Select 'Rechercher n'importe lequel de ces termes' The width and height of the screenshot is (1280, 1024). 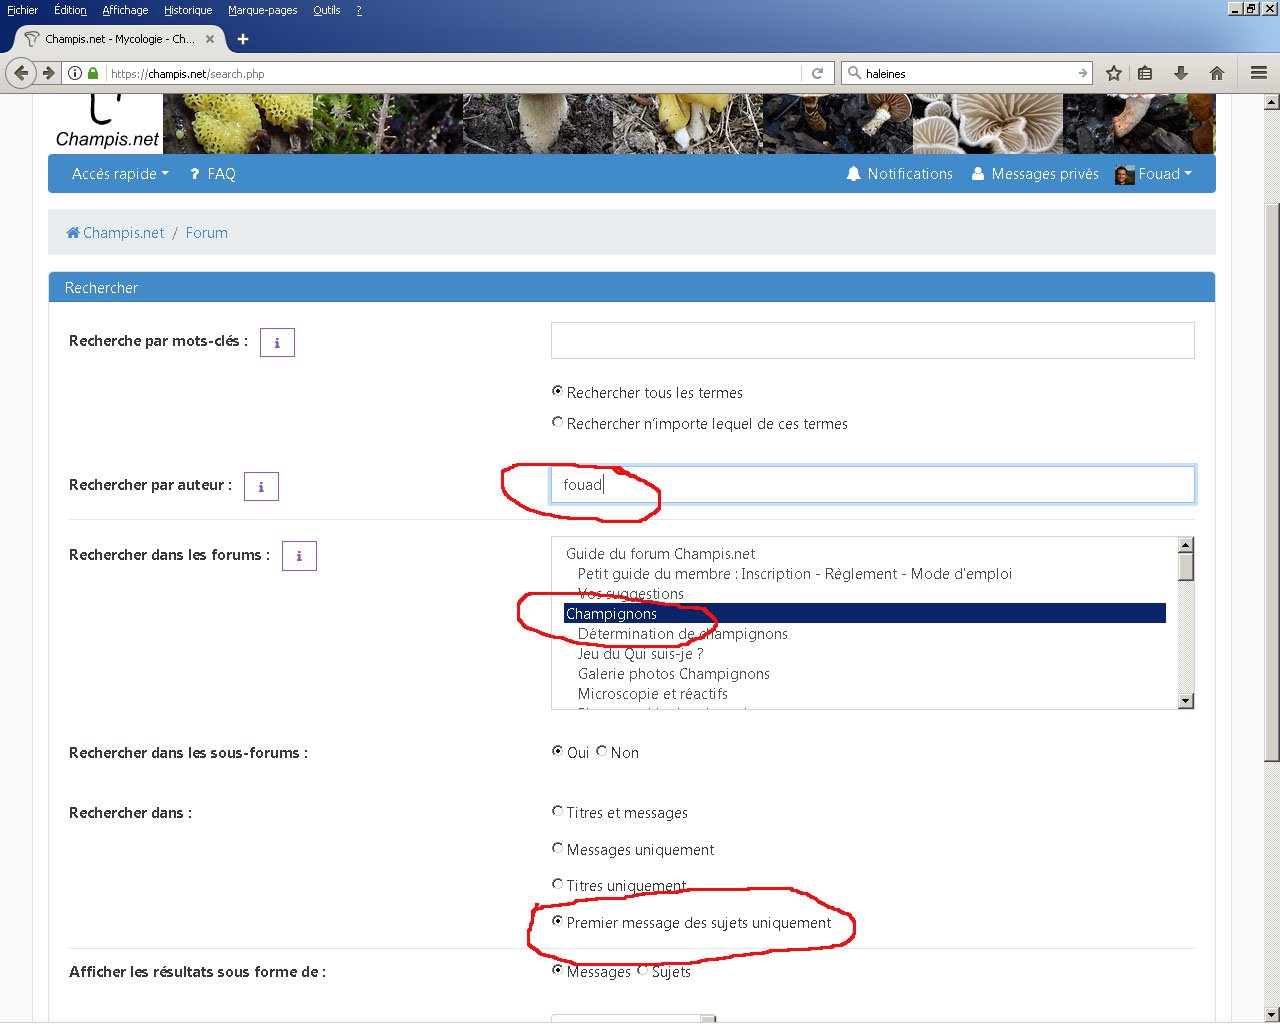click(558, 423)
